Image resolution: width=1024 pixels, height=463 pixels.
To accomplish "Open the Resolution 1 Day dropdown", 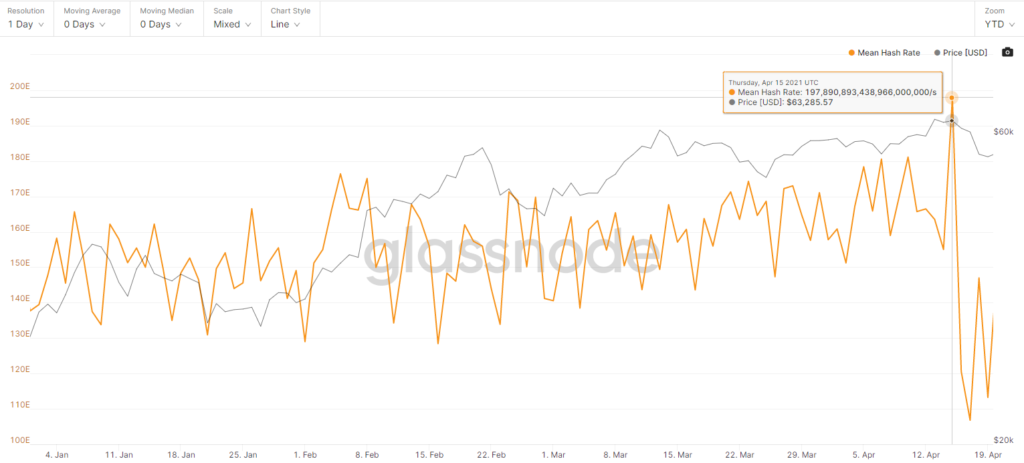I will click(x=27, y=24).
